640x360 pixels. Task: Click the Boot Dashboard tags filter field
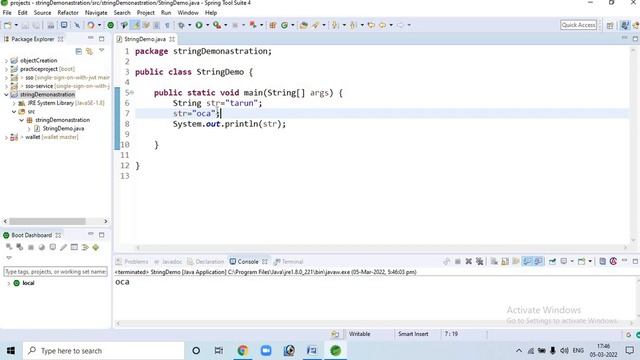point(56,271)
